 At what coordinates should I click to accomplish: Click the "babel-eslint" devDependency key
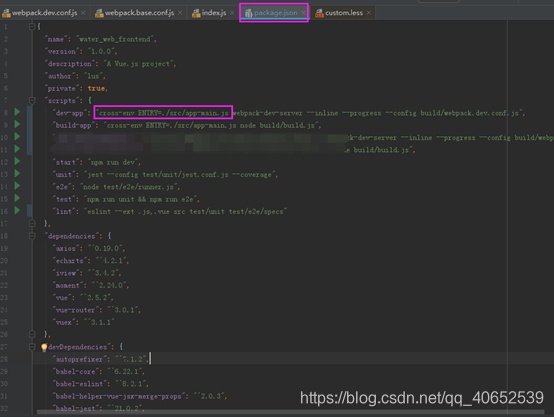click(79, 384)
